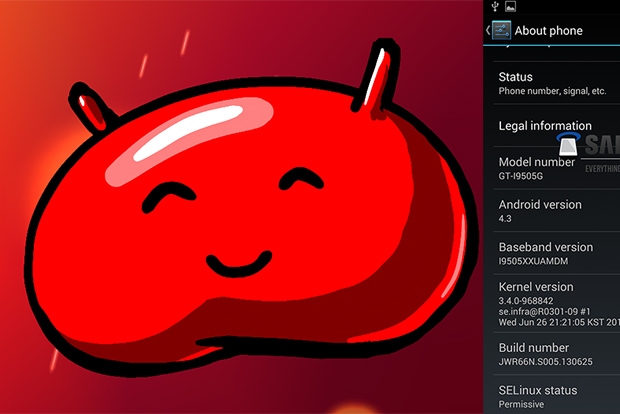Select the se.infra@R0301-09 #1 line
The width and height of the screenshot is (620, 414).
tap(544, 311)
